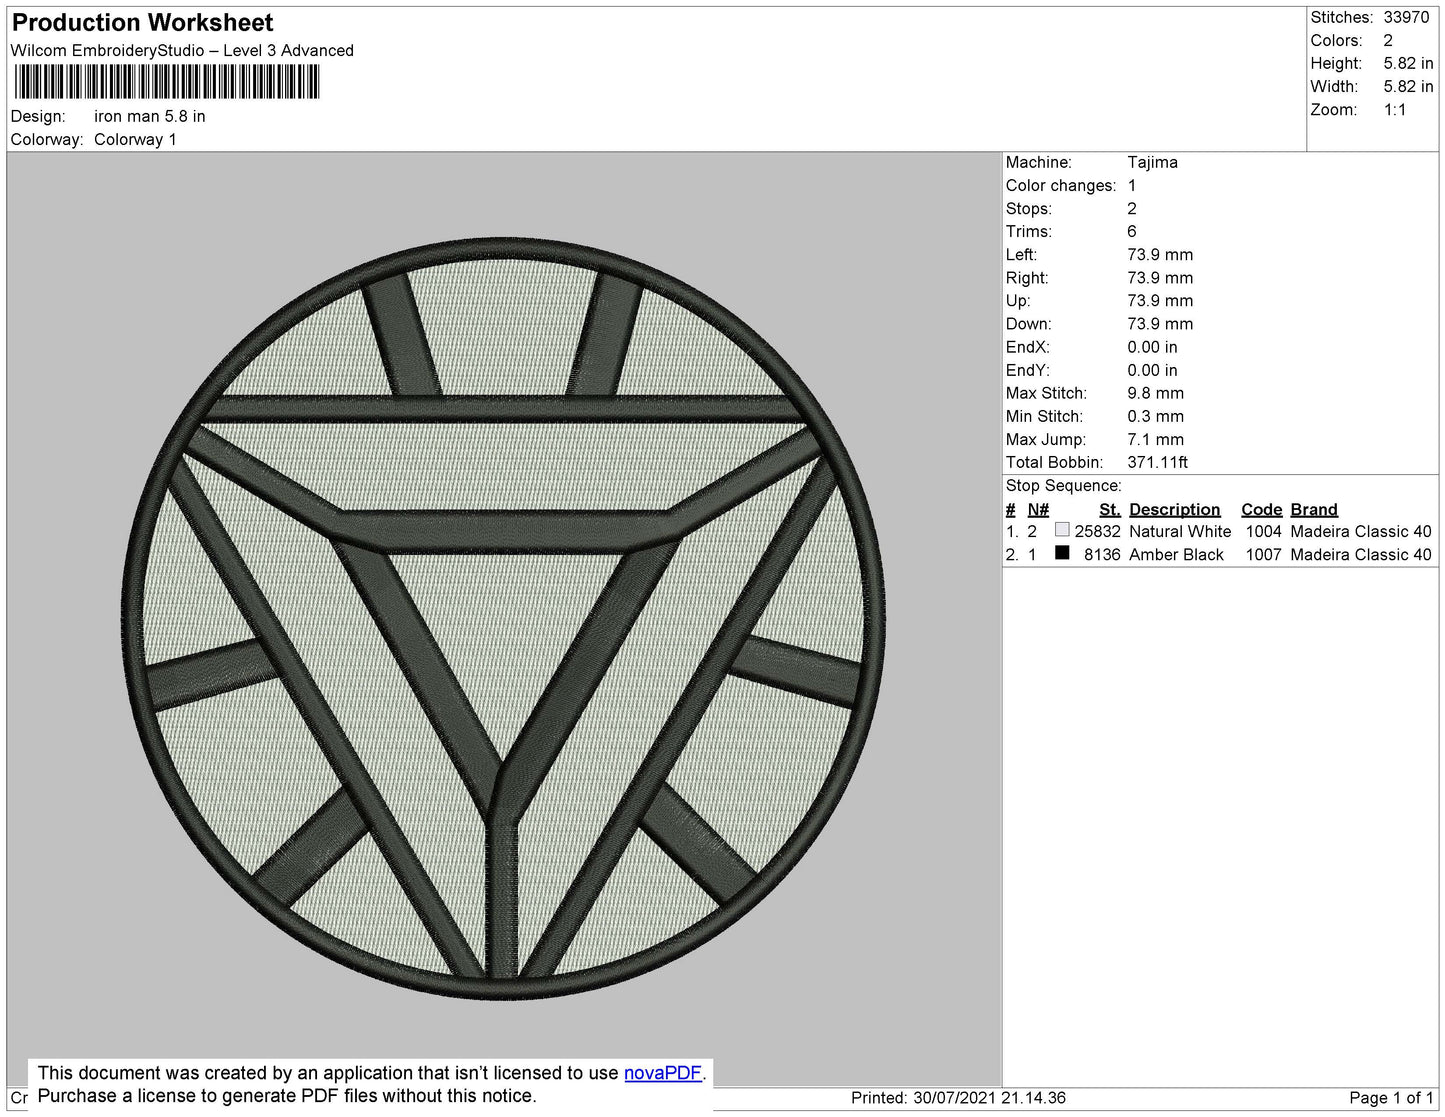The width and height of the screenshot is (1445, 1117).
Task: Click the Colors value 2
Action: click(x=1388, y=40)
